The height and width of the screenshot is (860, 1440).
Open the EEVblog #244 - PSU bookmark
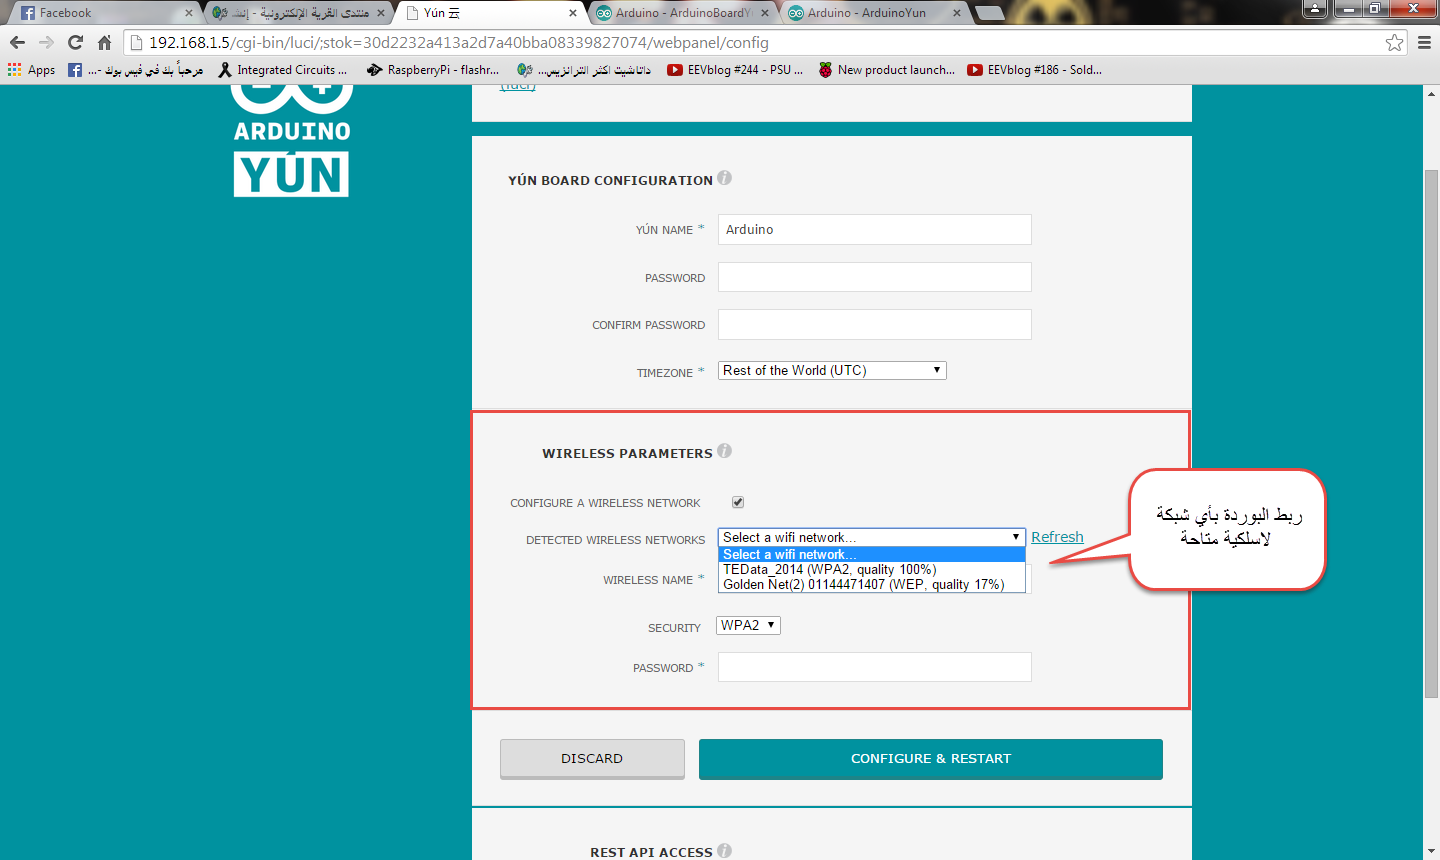(x=735, y=70)
